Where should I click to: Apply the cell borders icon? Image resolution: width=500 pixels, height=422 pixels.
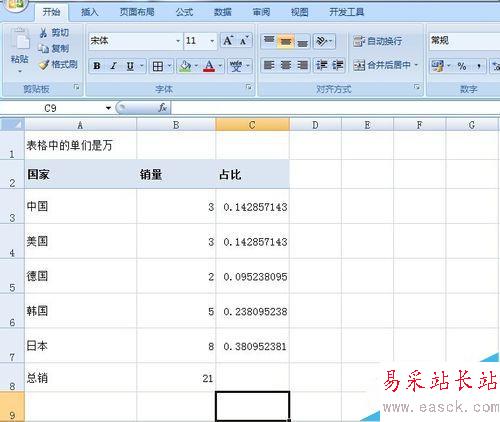point(158,66)
